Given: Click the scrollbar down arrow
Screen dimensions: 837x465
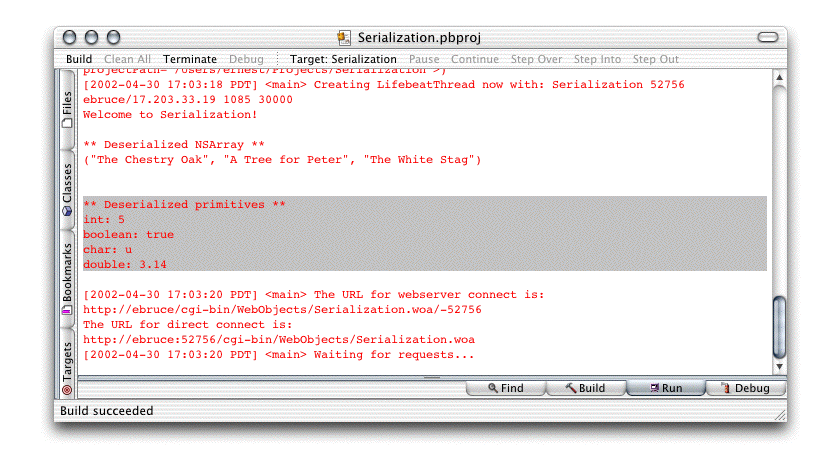Looking at the screenshot, I should (x=779, y=367).
